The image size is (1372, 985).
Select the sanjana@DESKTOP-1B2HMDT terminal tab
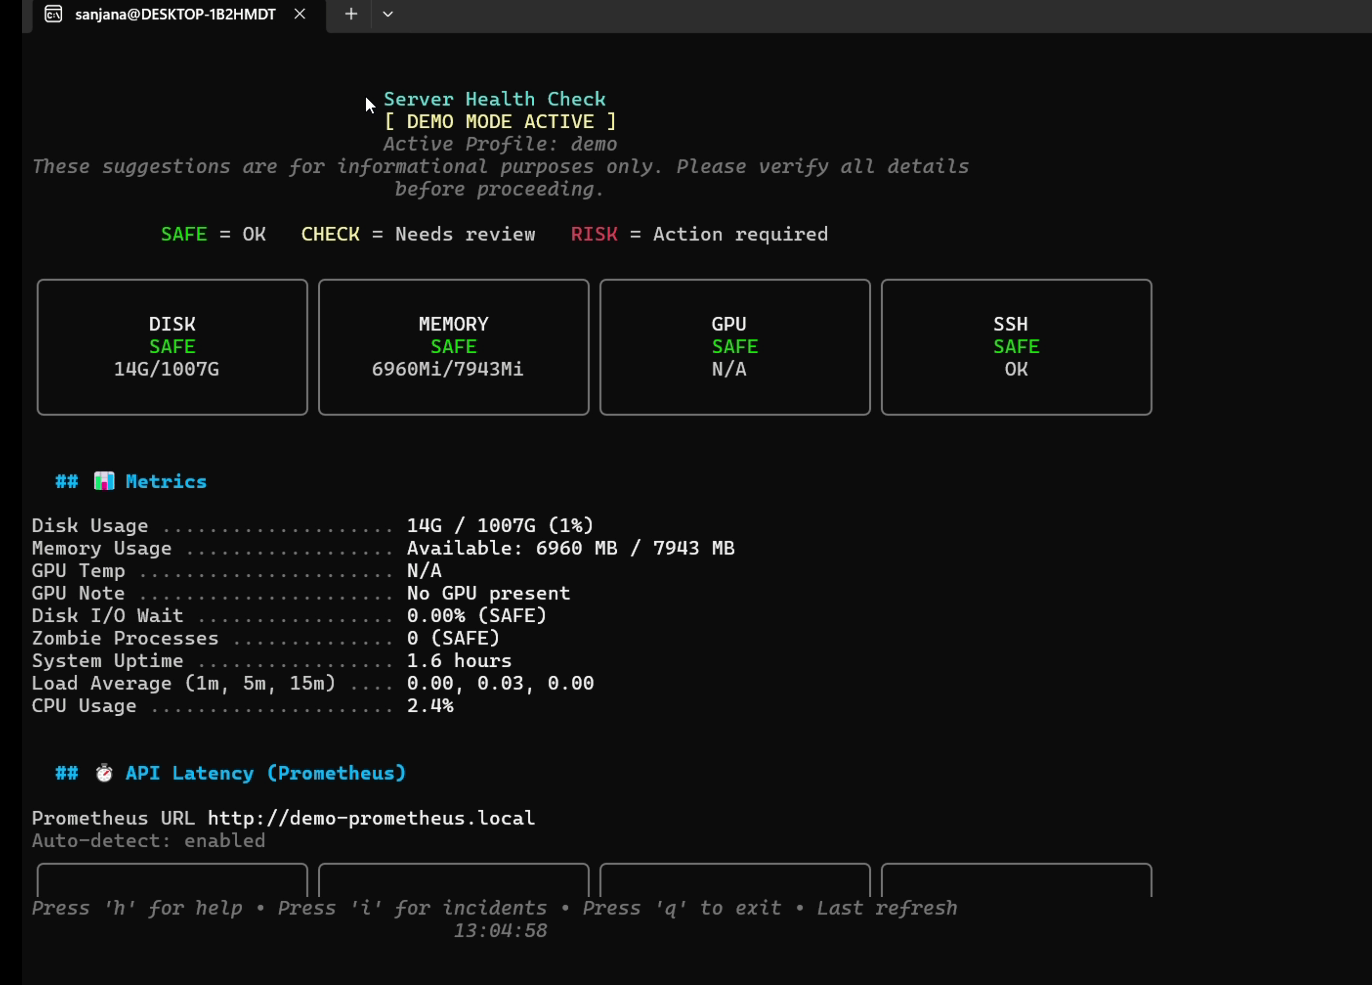(x=180, y=15)
